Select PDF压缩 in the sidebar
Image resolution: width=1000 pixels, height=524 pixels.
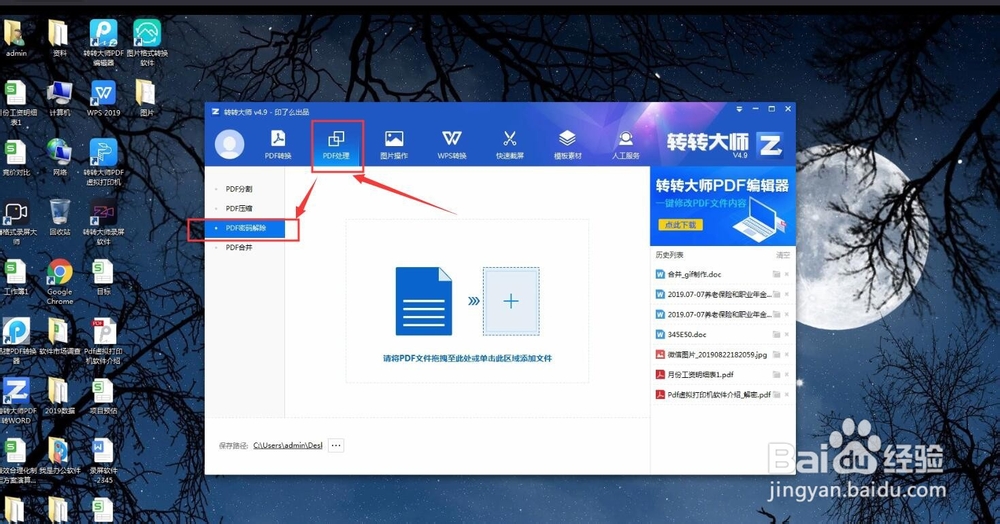239,208
